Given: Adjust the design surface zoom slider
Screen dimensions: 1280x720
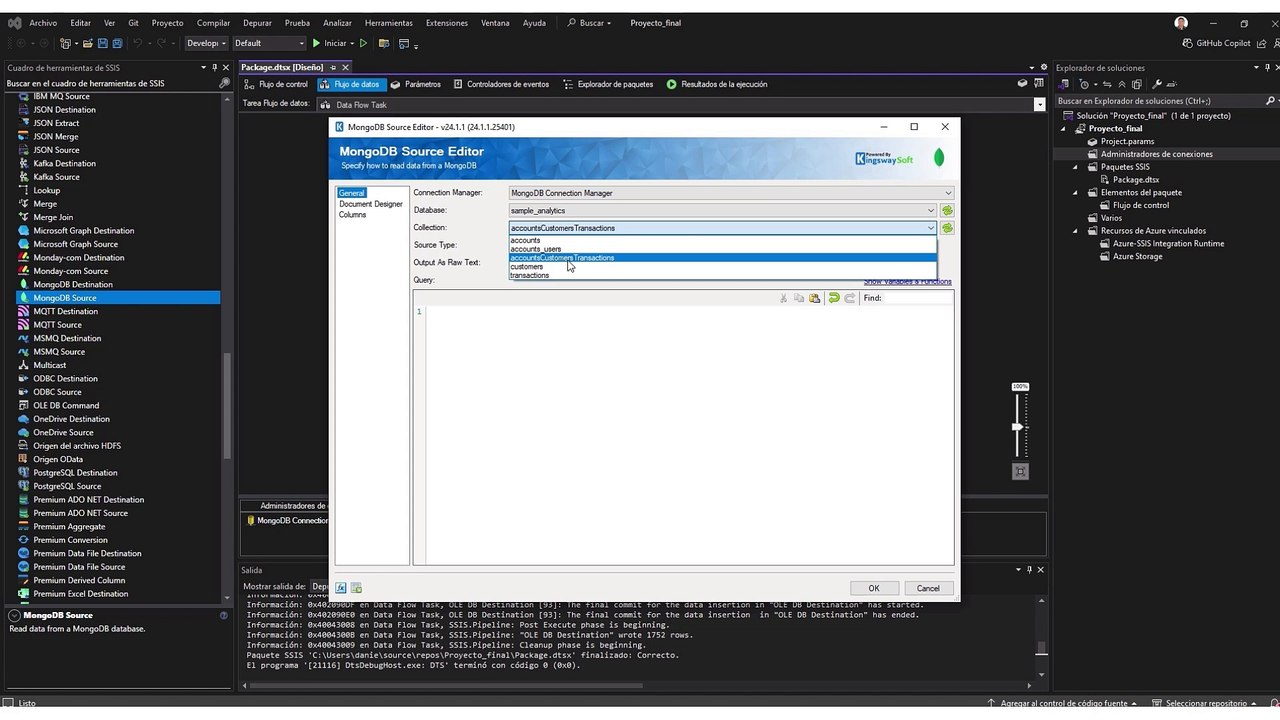Looking at the screenshot, I should [x=1018, y=427].
